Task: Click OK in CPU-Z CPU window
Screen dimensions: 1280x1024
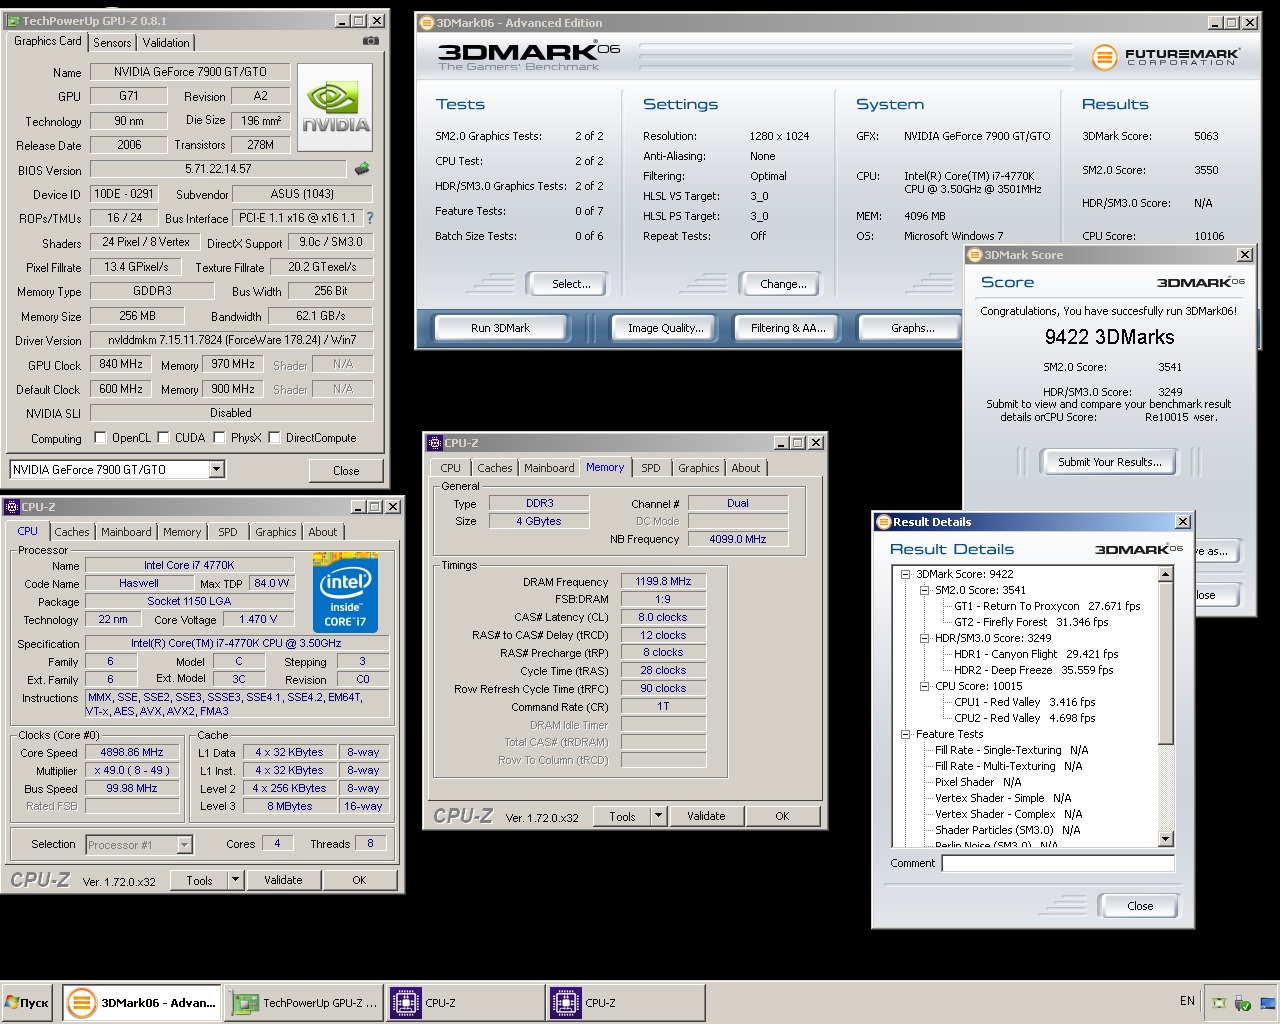Action: pyautogui.click(x=359, y=880)
